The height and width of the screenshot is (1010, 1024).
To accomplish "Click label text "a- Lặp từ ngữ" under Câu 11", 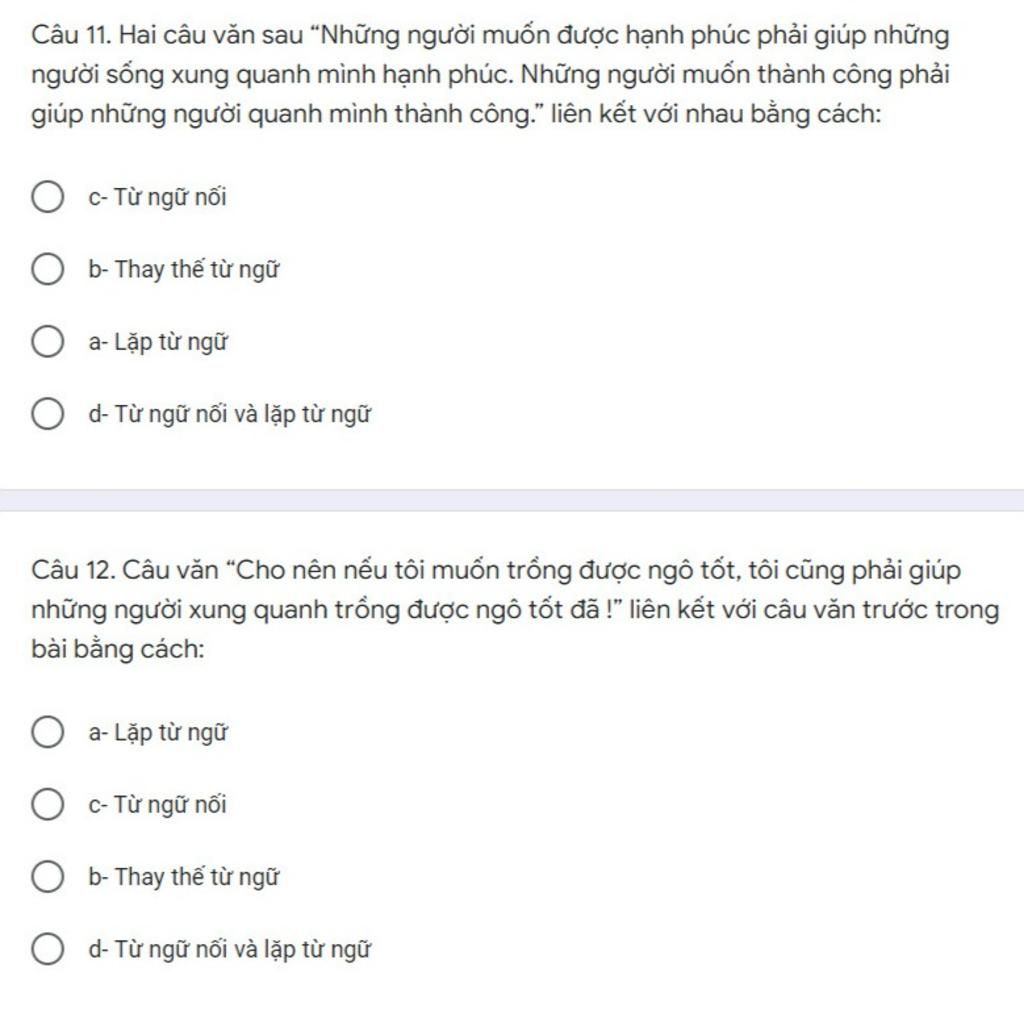I will (158, 342).
